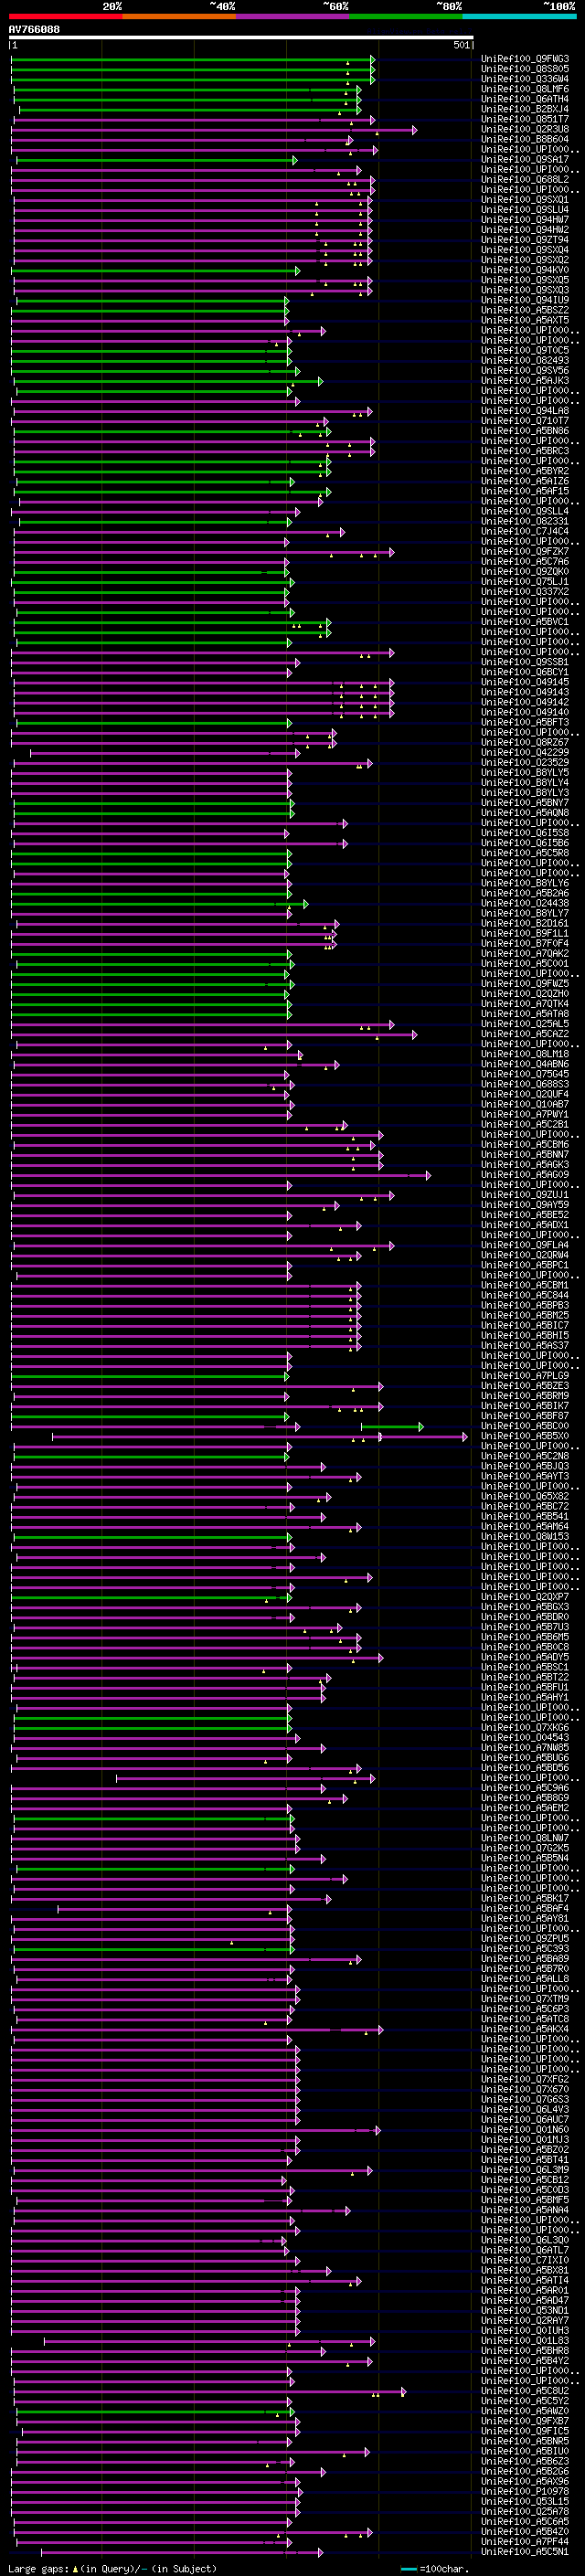Select the UniRef100_A5BRC3 label
Screen dimensions: 585x2576
point(525,451)
